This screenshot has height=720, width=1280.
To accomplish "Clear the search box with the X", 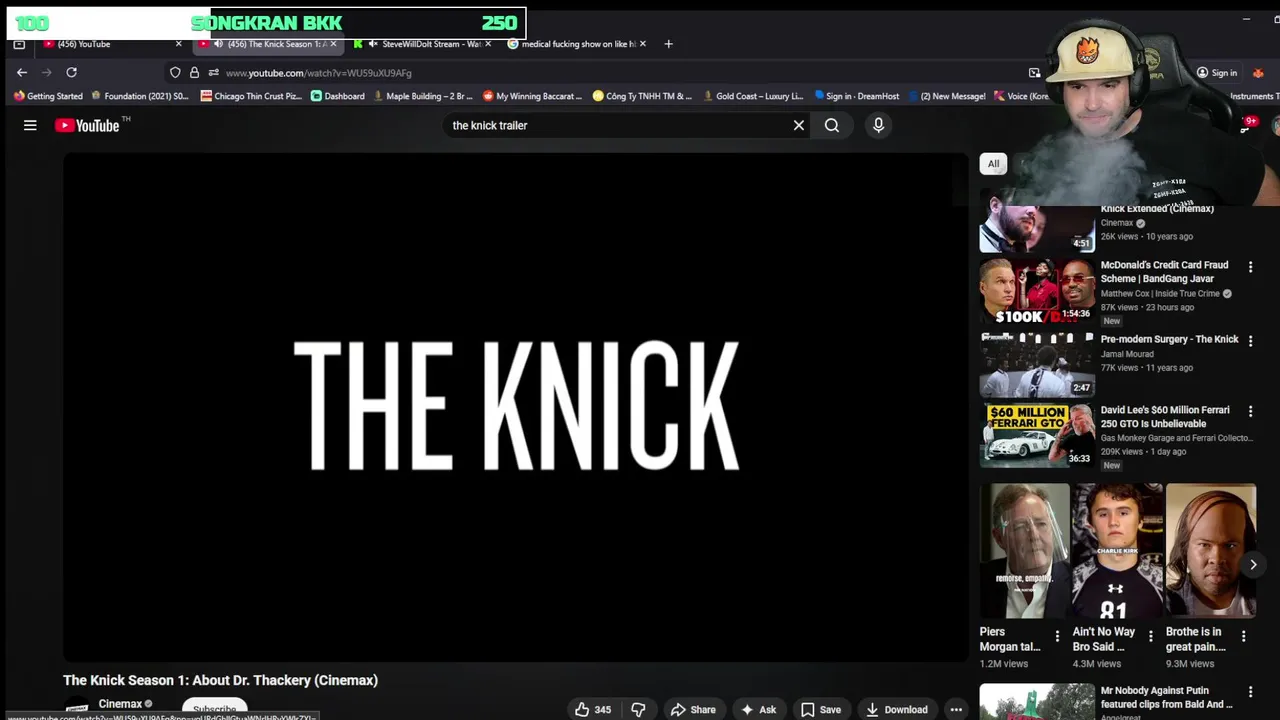I will 799,125.
